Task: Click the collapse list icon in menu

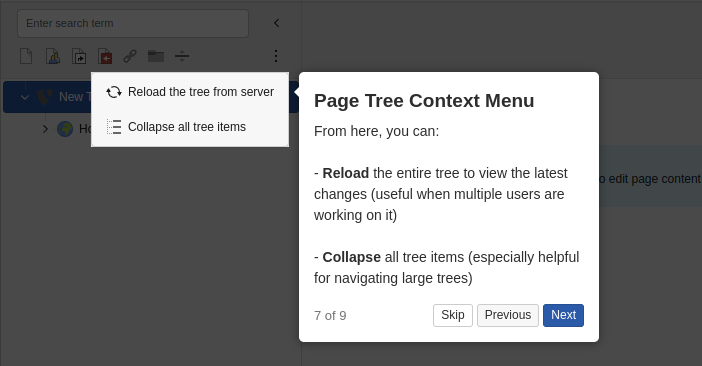Action: 114,127
